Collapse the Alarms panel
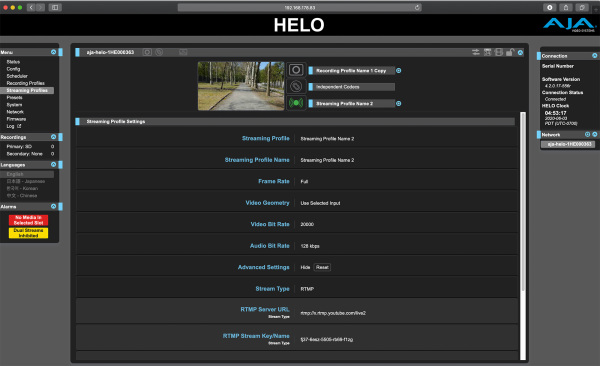Image resolution: width=600 pixels, height=366 pixels. pos(54,206)
